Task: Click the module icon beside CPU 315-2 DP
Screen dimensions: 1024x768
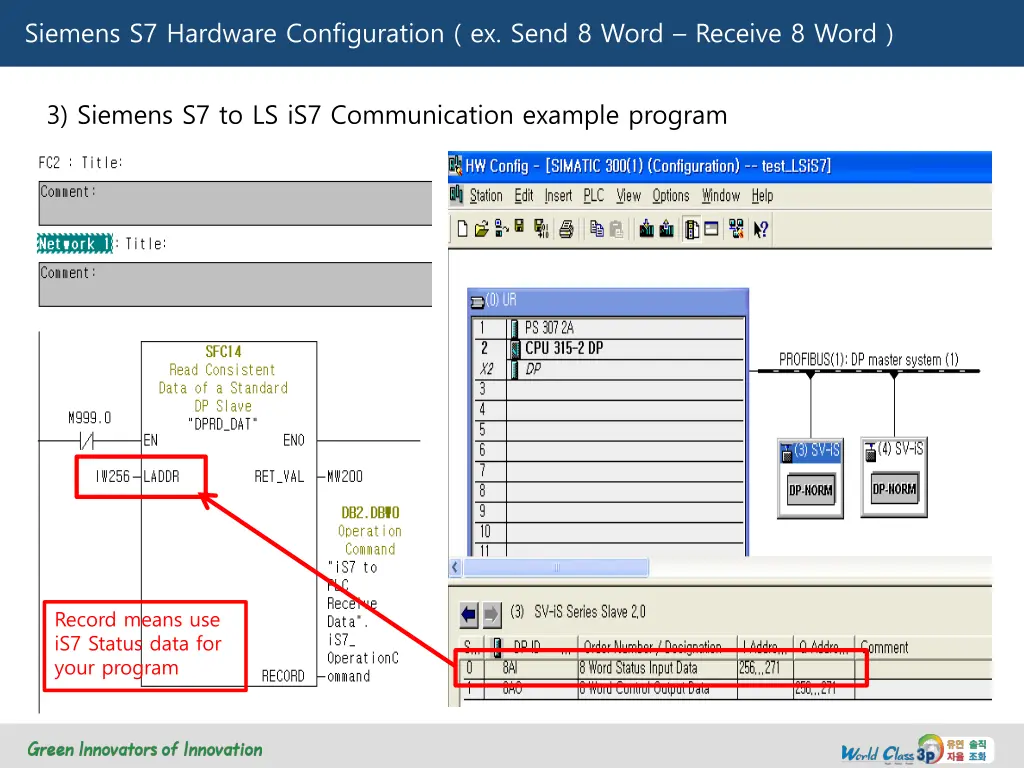Action: point(515,348)
